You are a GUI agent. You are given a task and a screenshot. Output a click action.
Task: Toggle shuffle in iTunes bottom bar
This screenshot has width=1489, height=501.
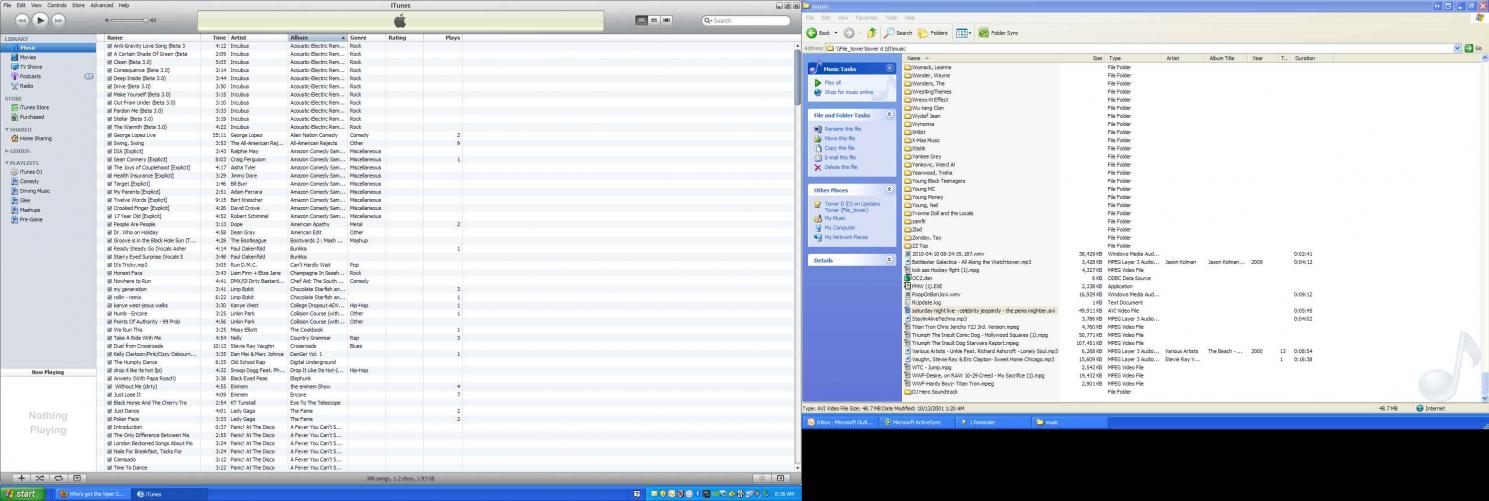pyautogui.click(x=42, y=479)
